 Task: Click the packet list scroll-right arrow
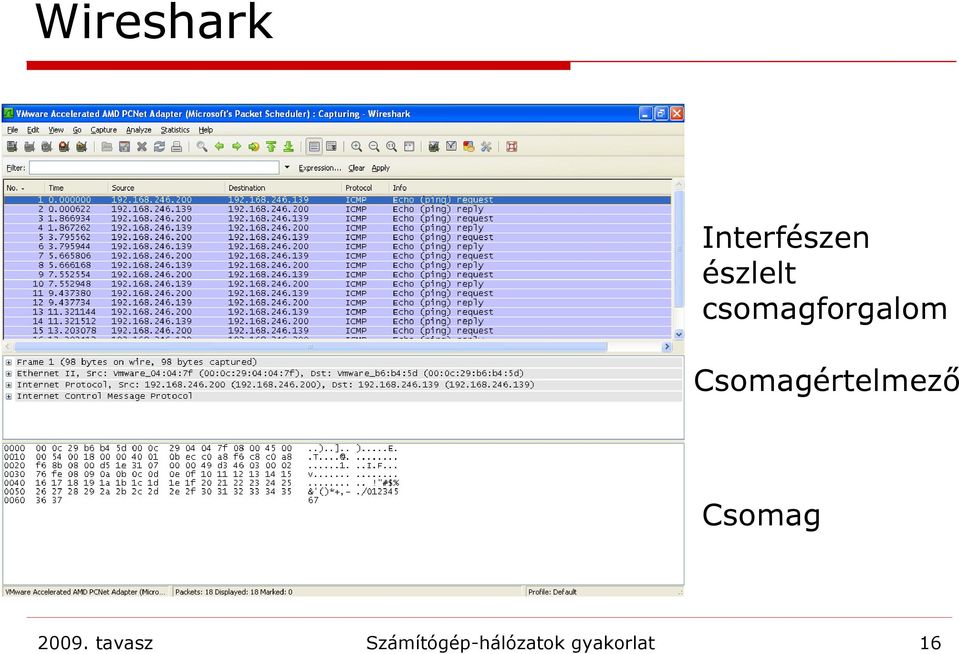point(667,347)
